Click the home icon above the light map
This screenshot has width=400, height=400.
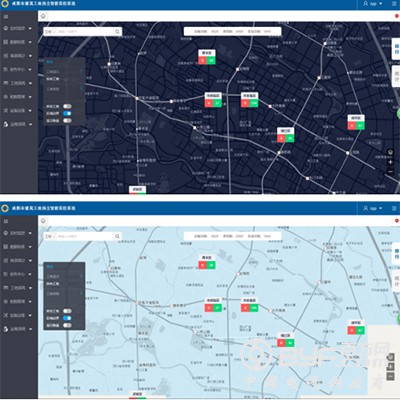43,221
